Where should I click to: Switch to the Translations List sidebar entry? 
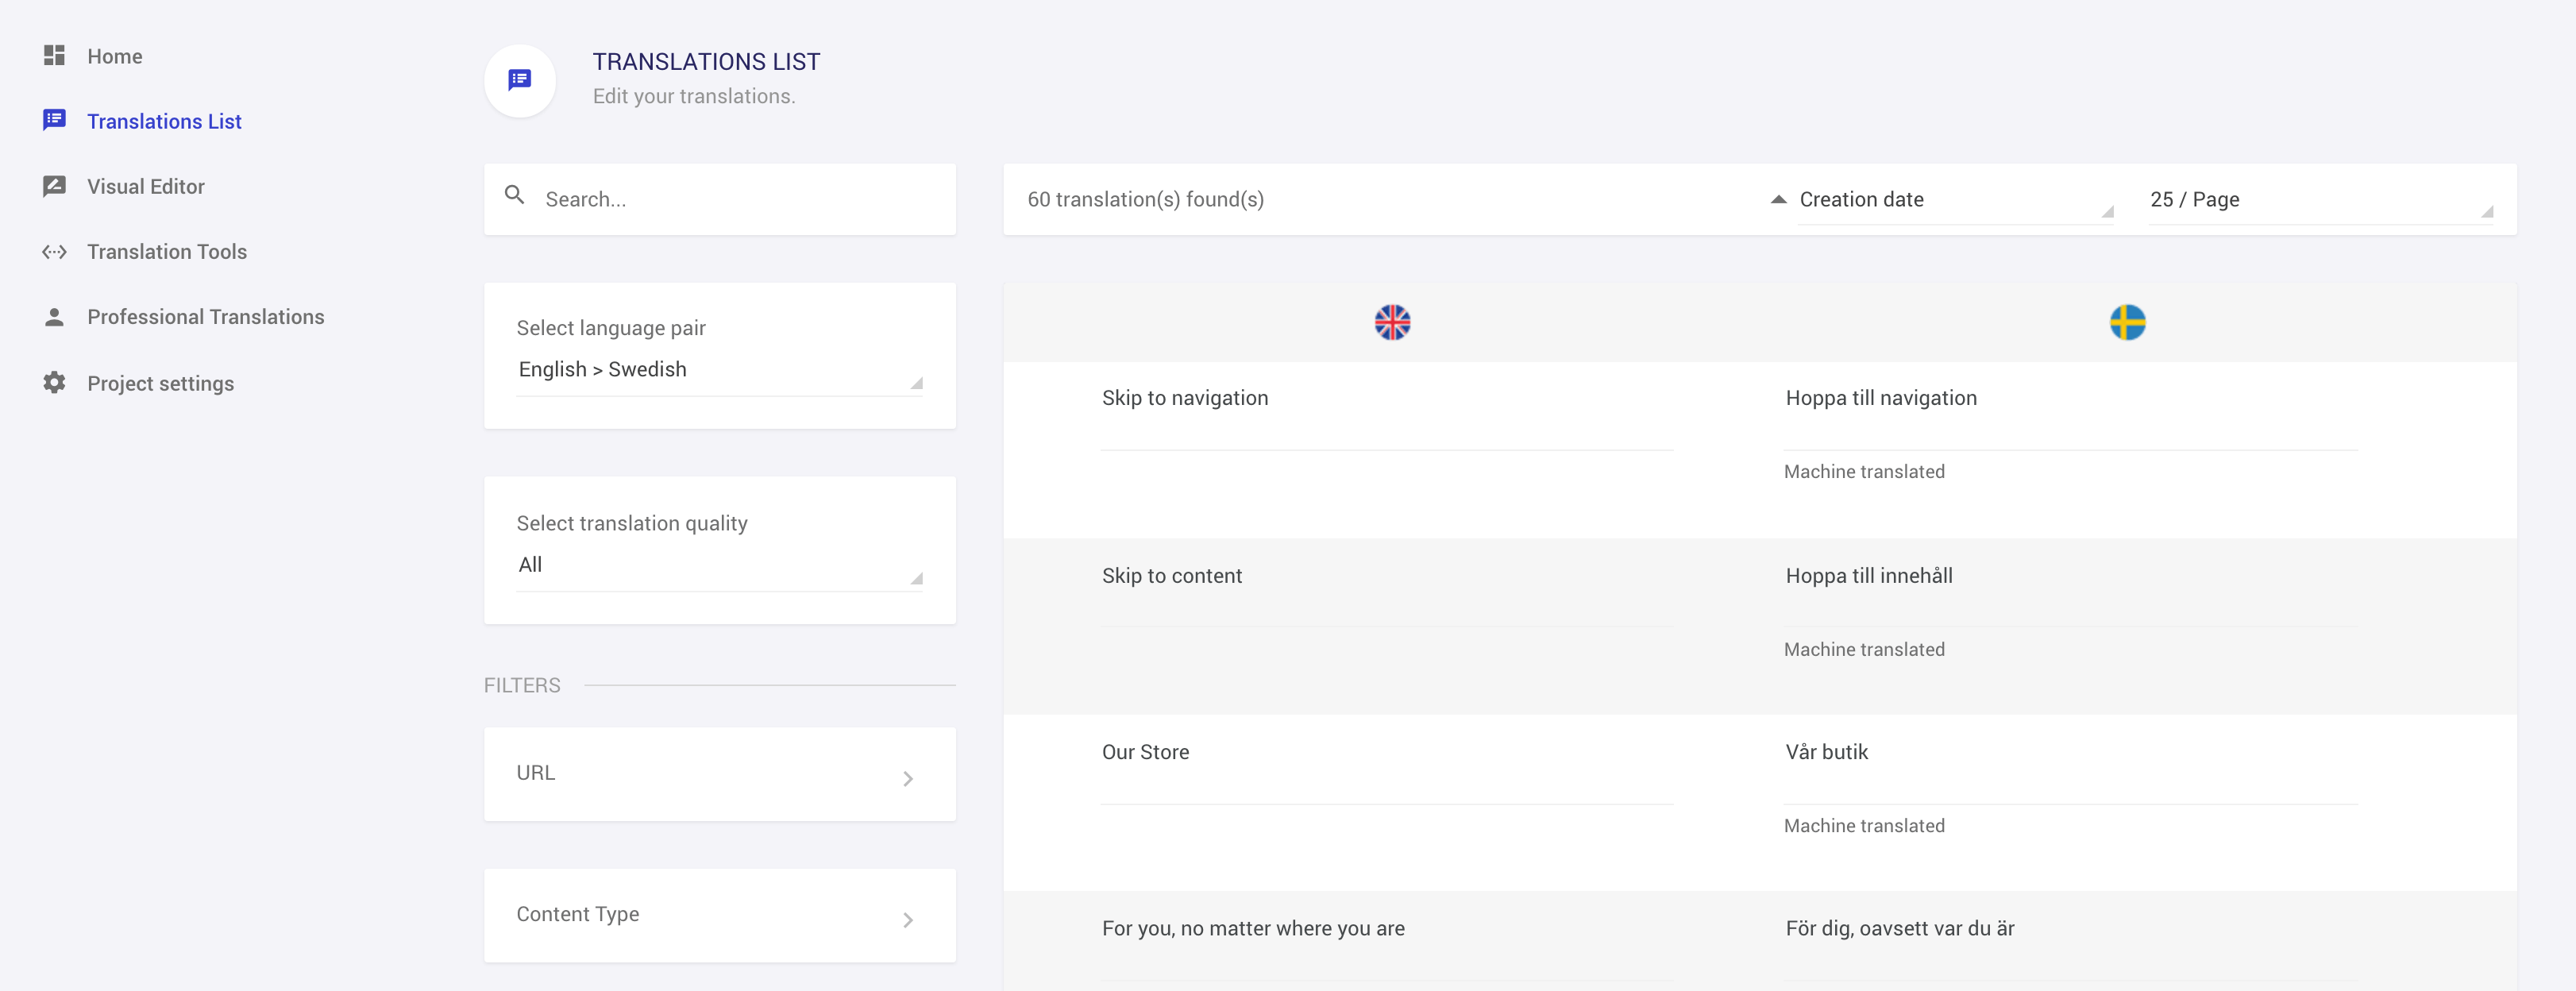pos(164,121)
